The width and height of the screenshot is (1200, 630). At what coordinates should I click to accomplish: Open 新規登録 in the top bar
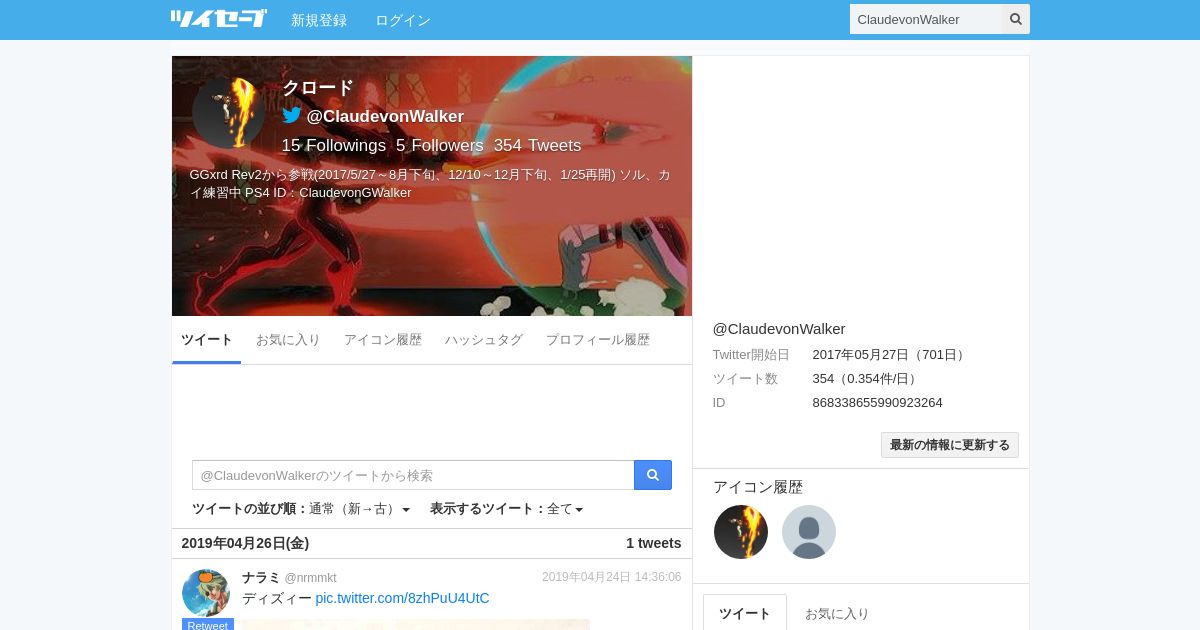point(319,20)
